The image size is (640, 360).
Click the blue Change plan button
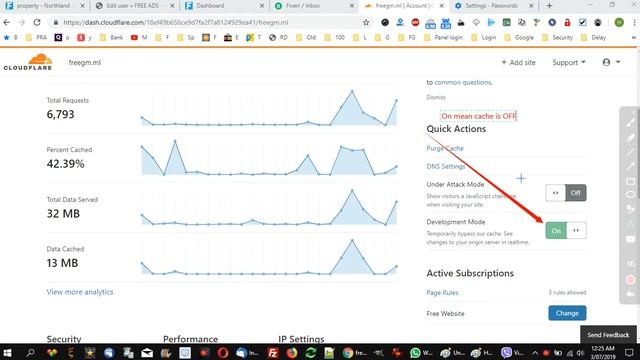point(567,313)
